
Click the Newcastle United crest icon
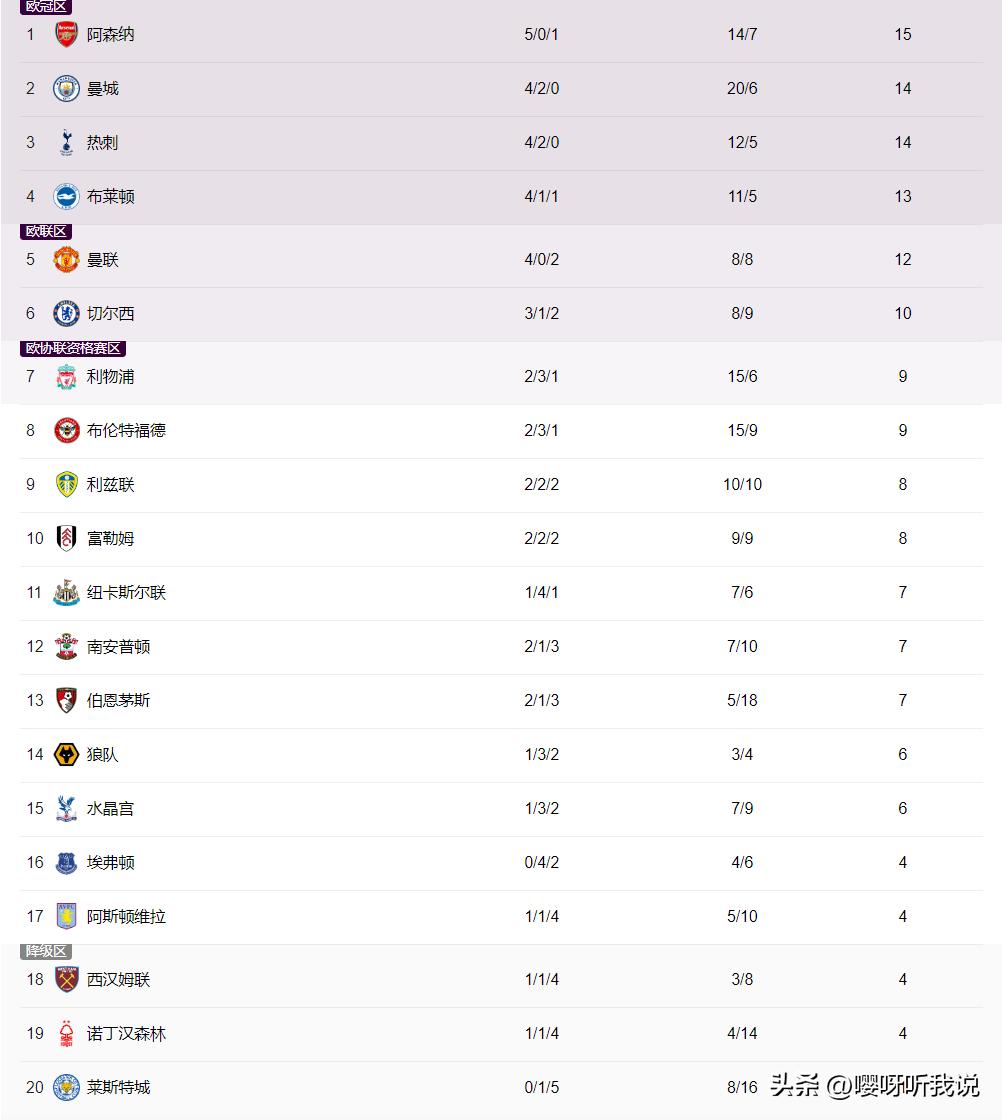(66, 592)
